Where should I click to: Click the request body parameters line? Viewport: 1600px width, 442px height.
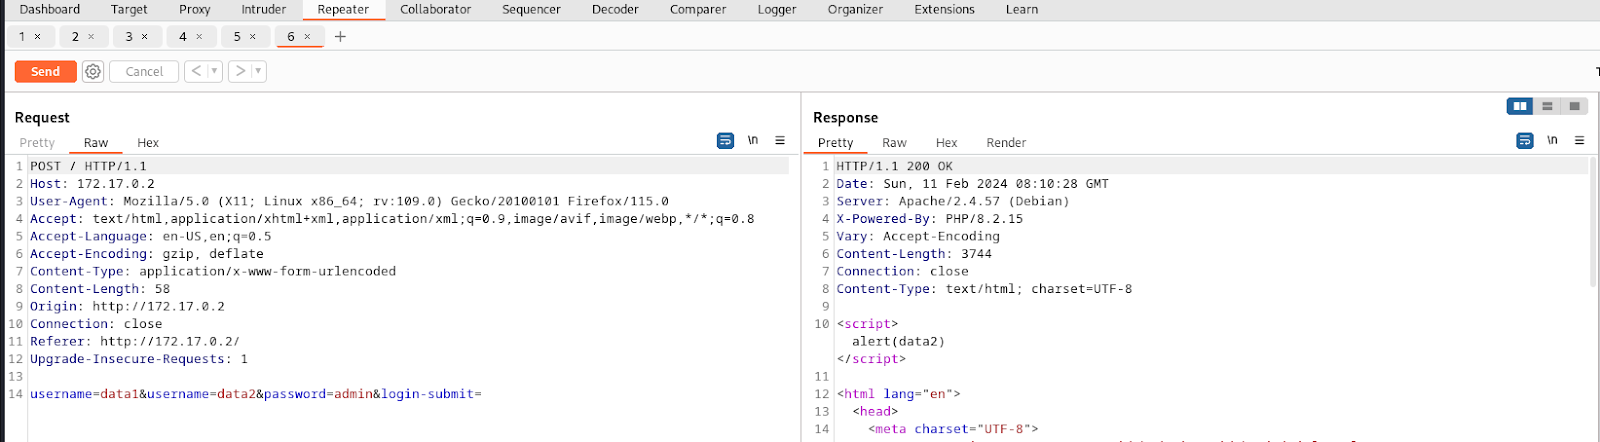(x=256, y=394)
